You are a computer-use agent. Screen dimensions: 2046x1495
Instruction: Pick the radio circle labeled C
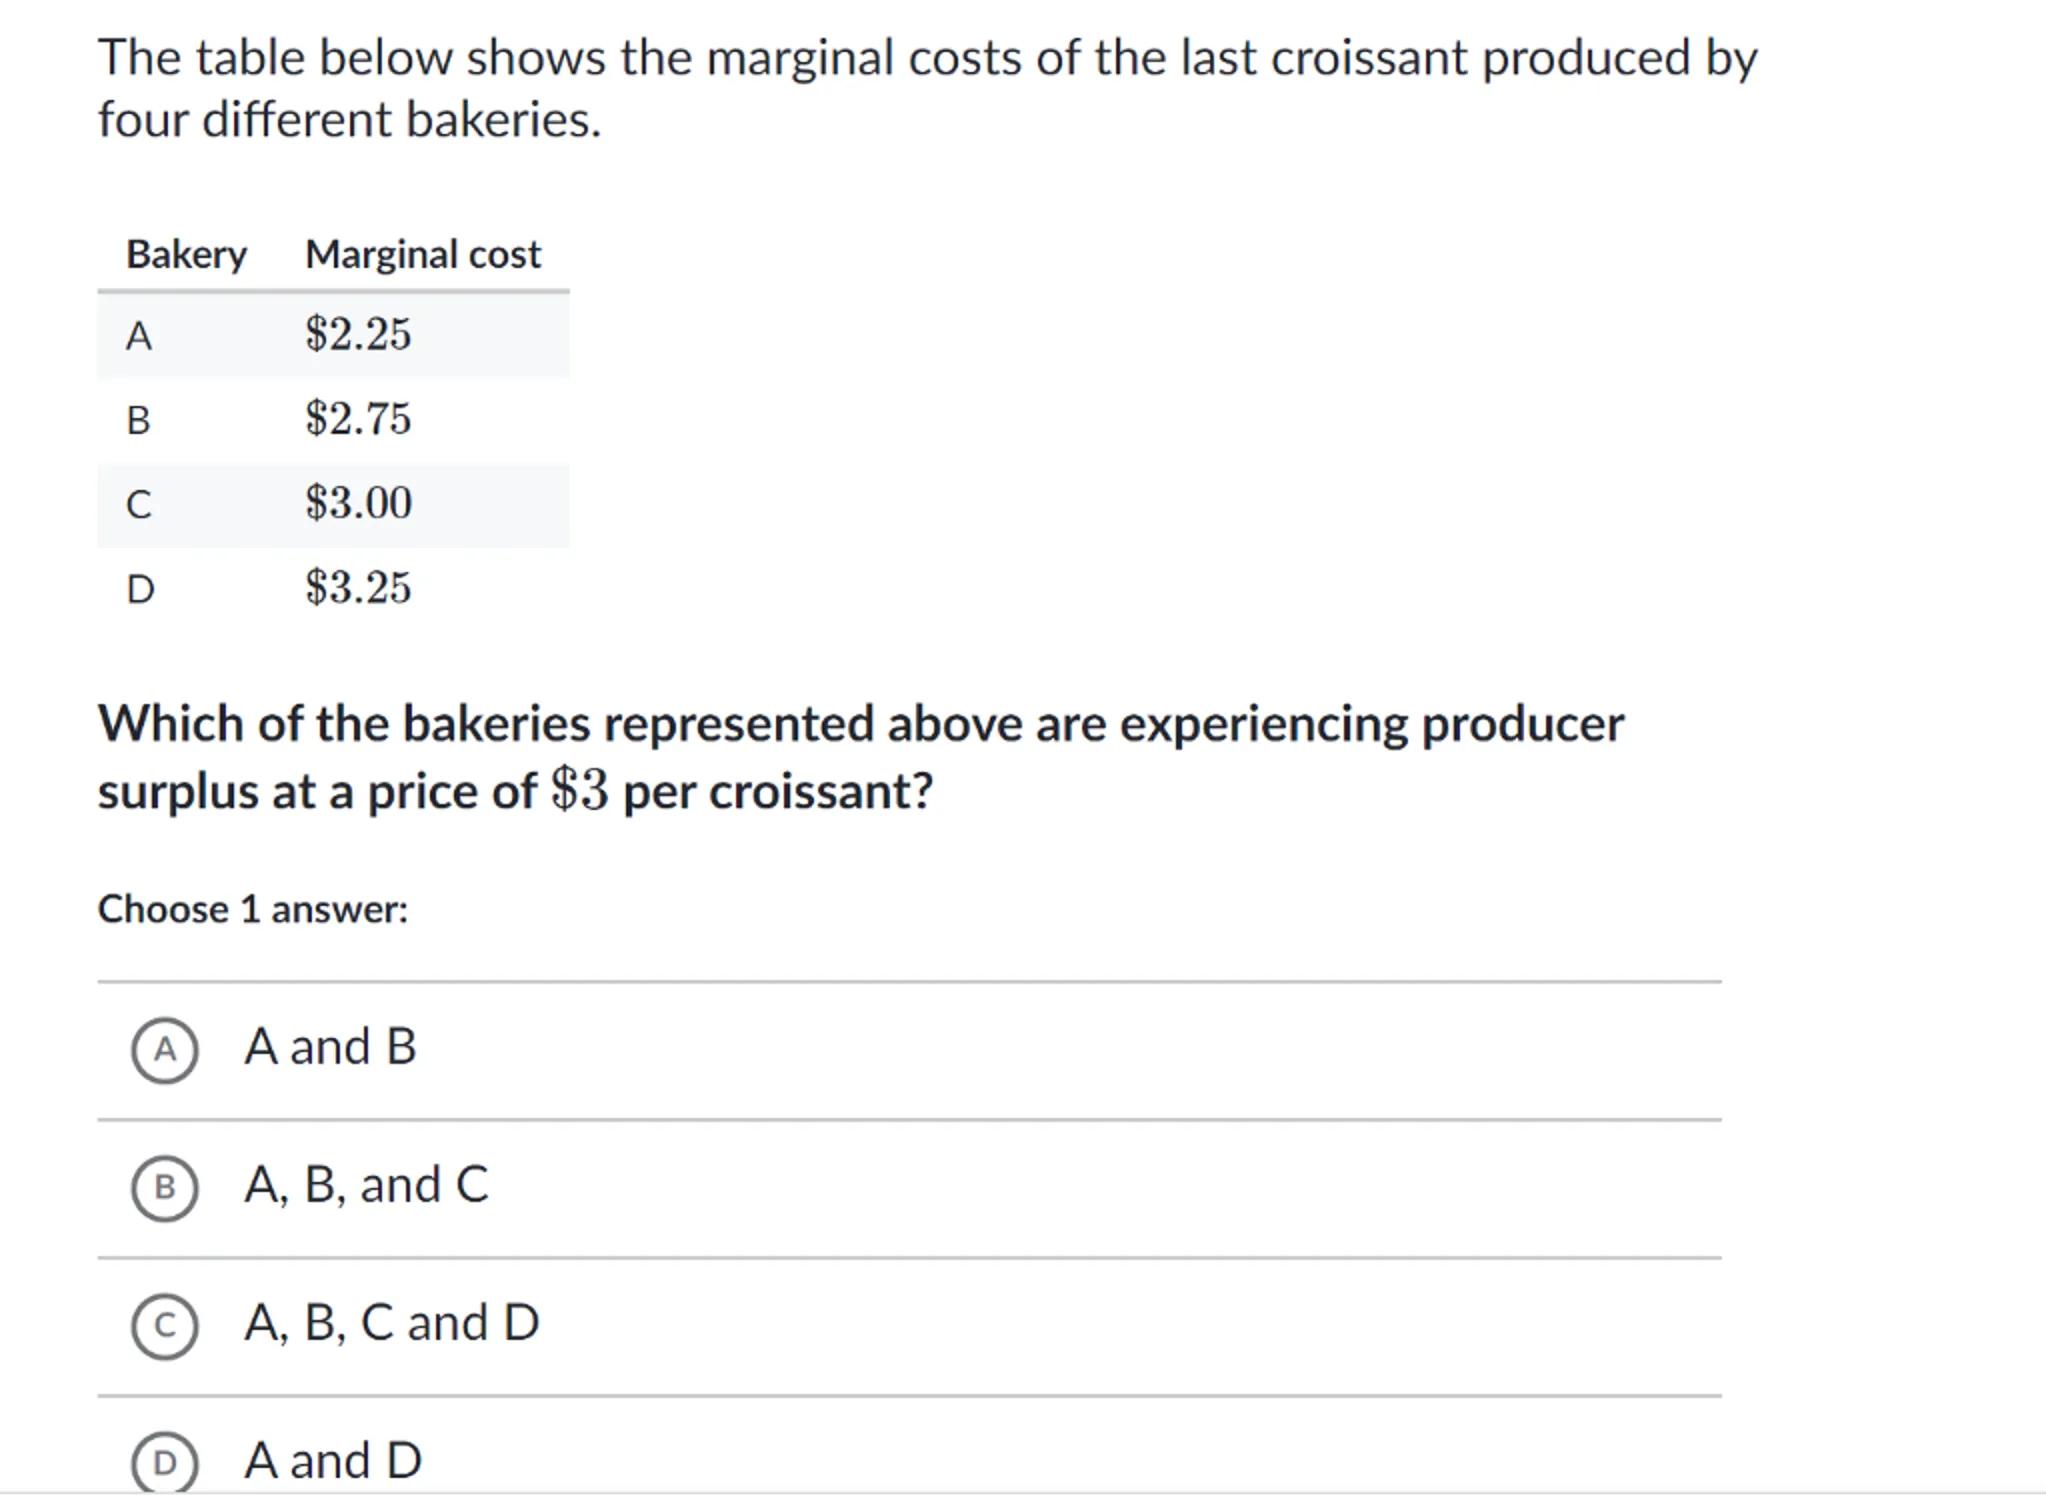coord(165,1326)
